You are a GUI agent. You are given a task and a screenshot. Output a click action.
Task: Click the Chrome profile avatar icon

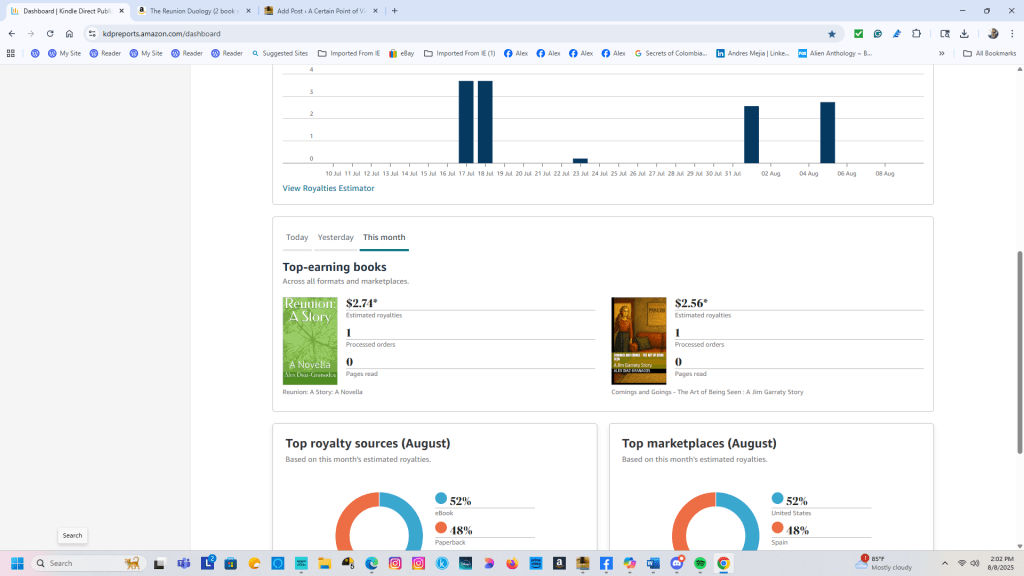(x=992, y=33)
